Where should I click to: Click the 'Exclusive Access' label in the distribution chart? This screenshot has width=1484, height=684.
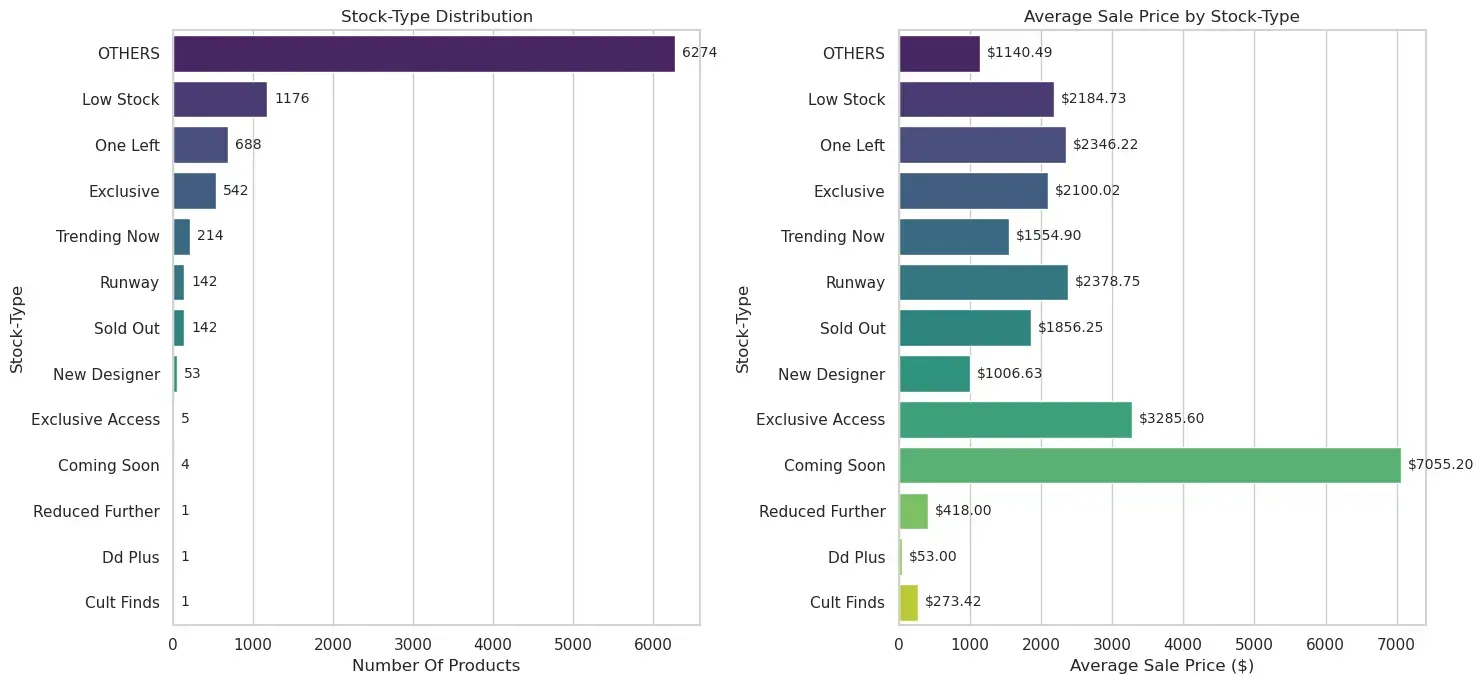(96, 419)
